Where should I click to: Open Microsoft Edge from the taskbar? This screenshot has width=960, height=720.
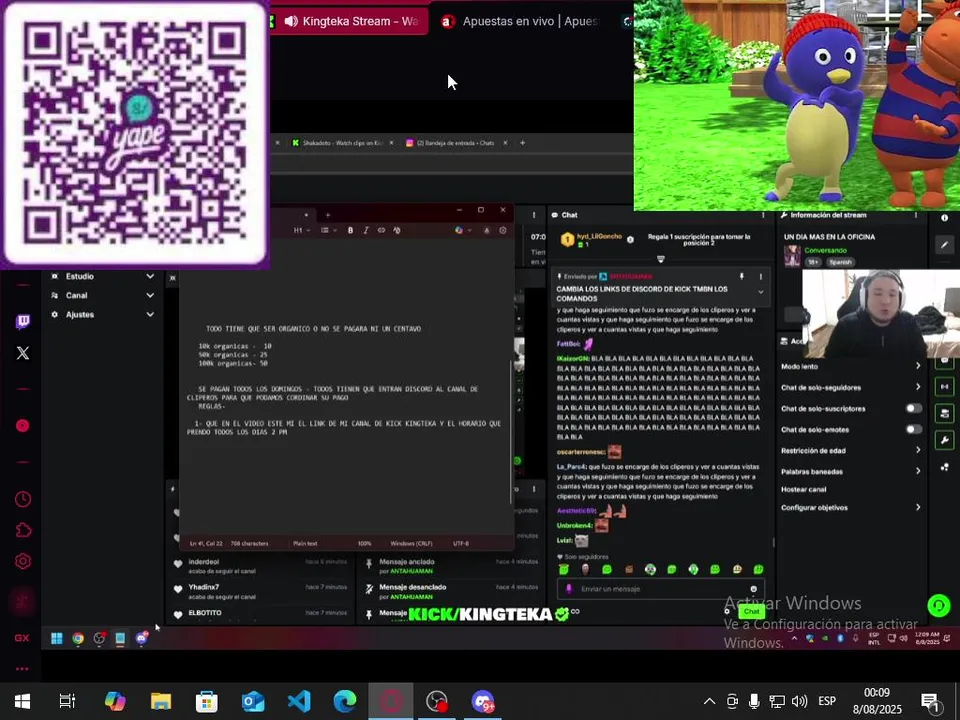[345, 701]
